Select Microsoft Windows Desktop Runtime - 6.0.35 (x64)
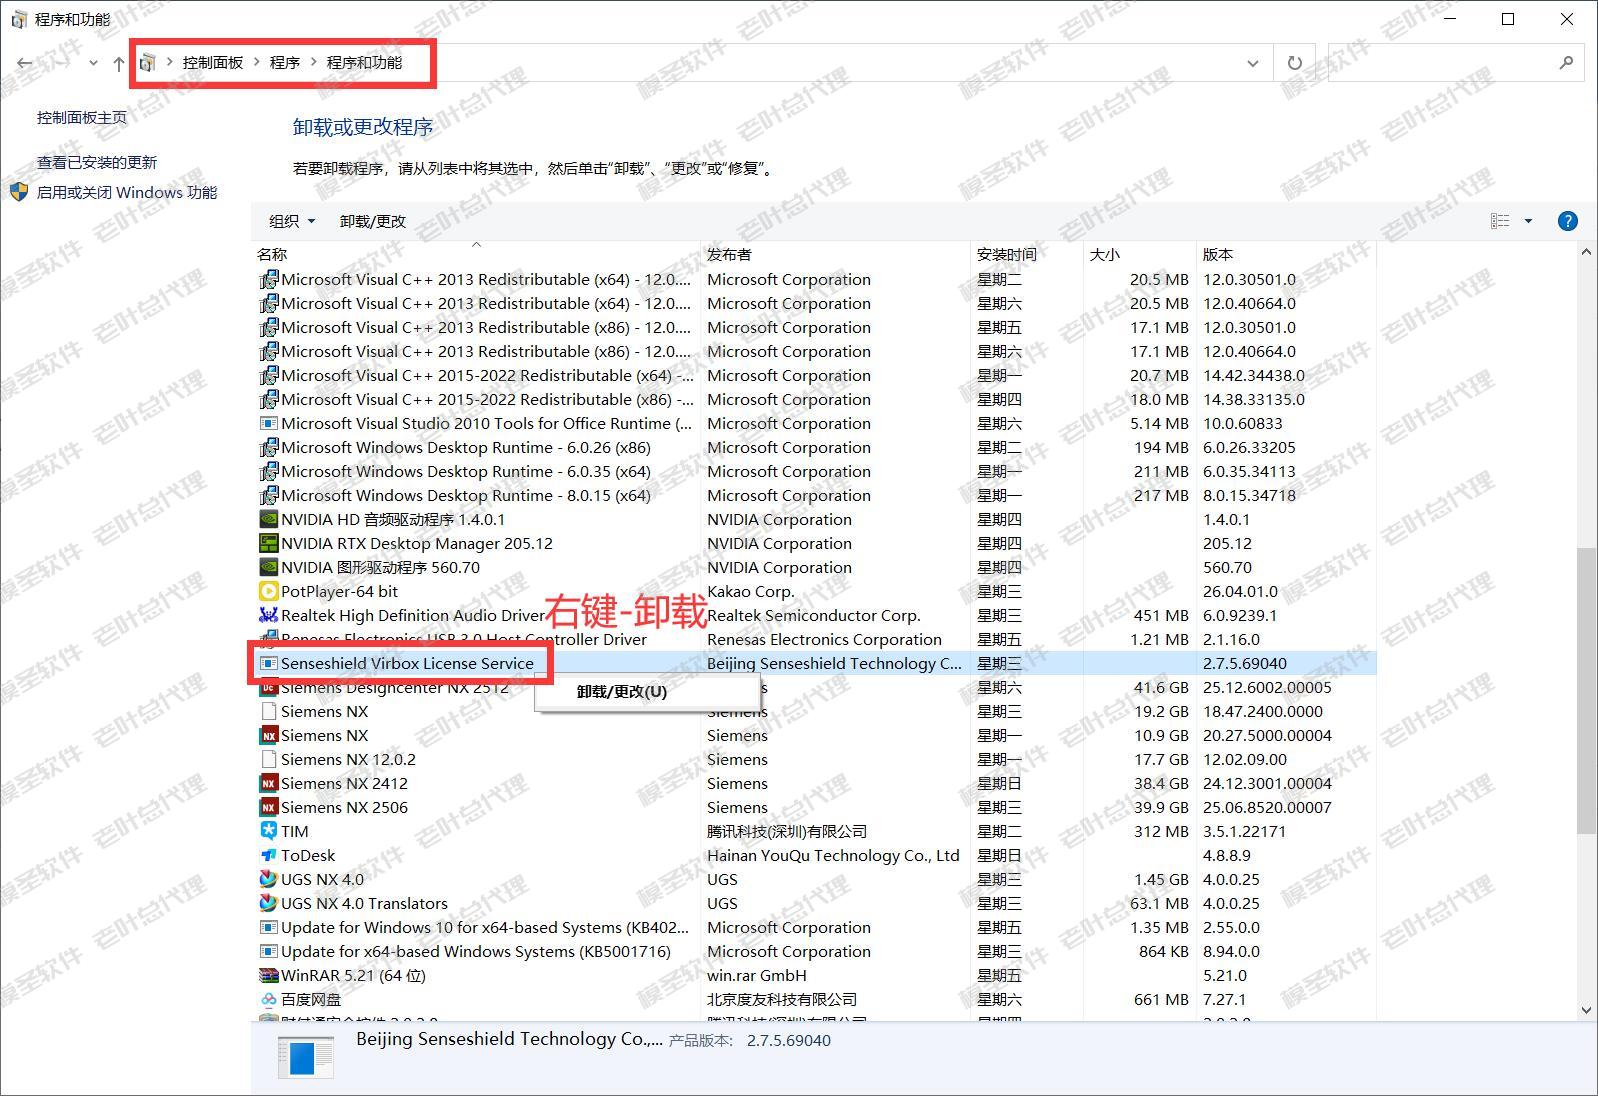 [x=817, y=471]
